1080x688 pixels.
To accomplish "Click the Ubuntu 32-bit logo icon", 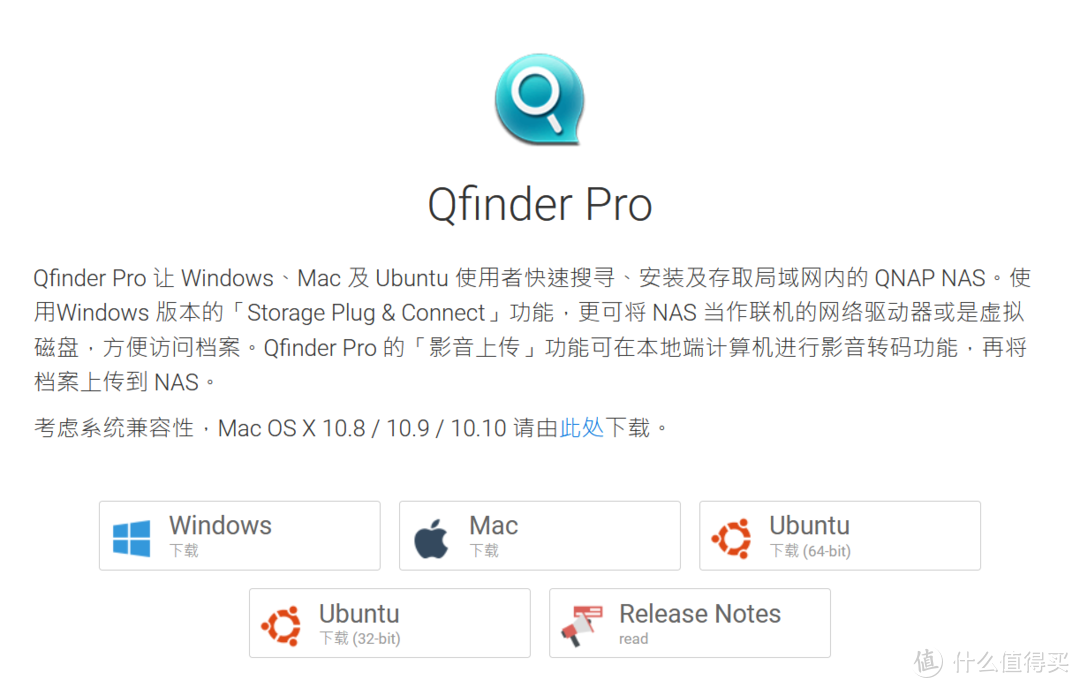I will point(281,625).
